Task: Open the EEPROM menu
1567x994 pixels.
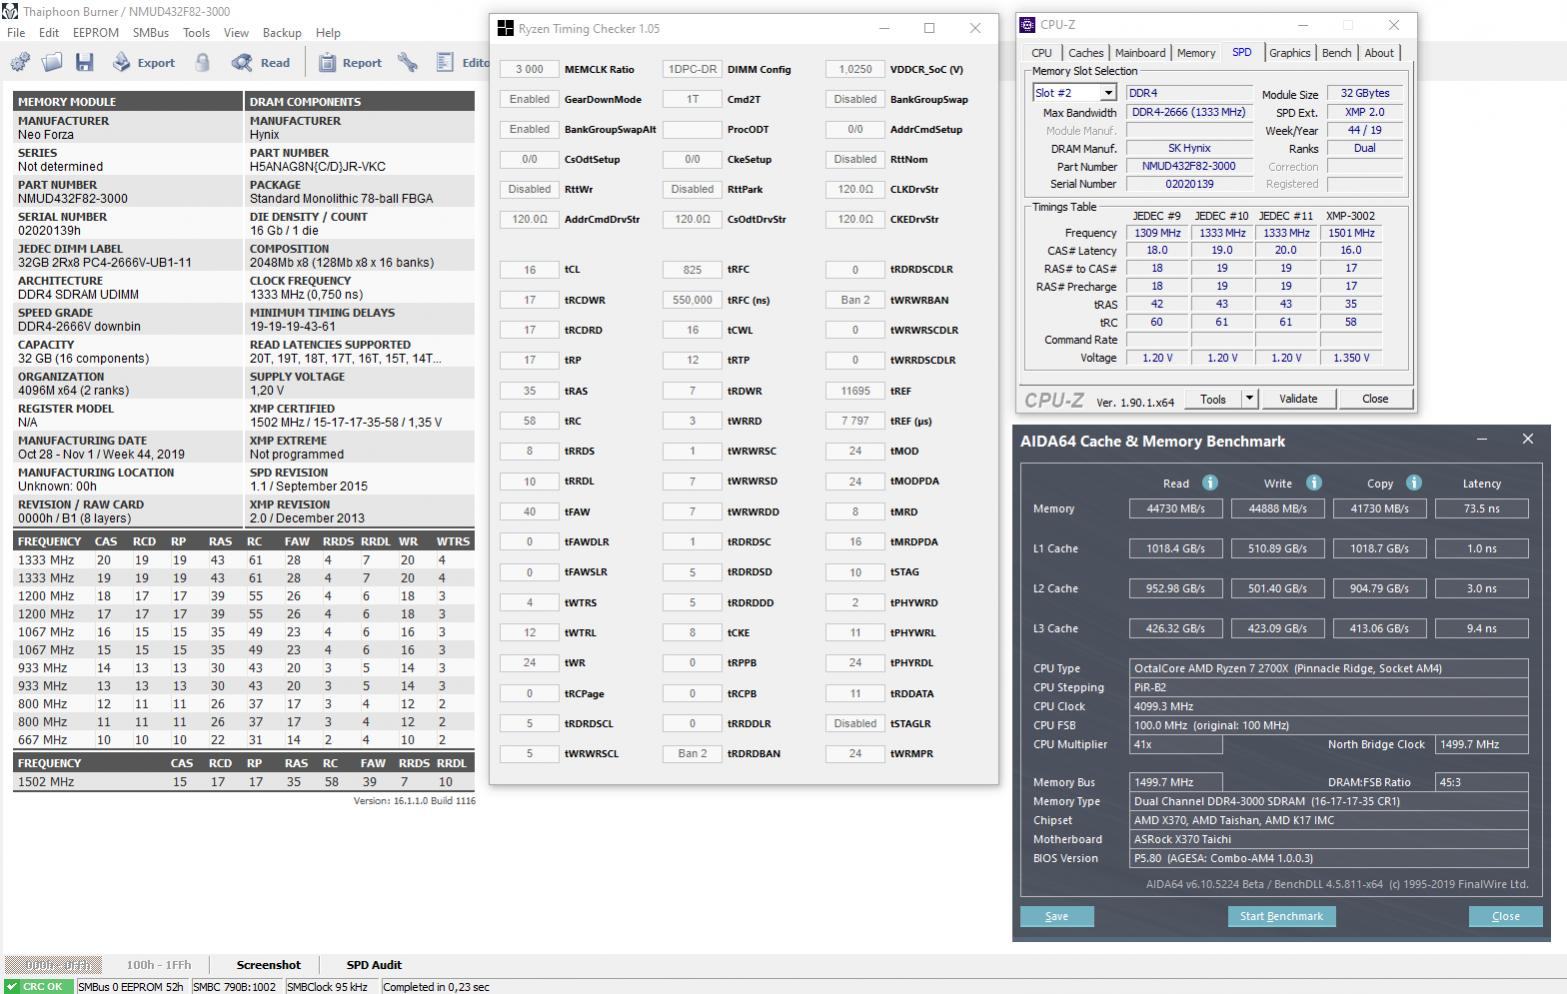Action: [96, 32]
